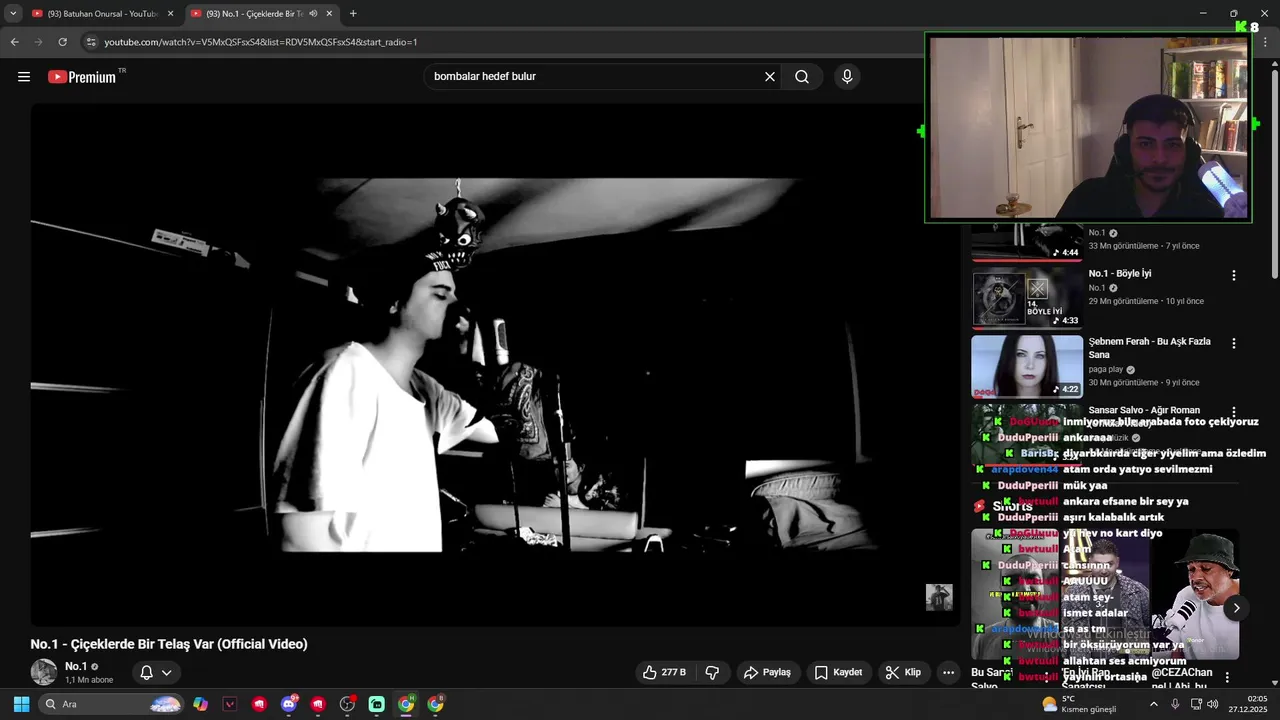Select the No.1 Çiçeklerde Bir Telaş tab
Image resolution: width=1280 pixels, height=720 pixels.
tap(262, 14)
